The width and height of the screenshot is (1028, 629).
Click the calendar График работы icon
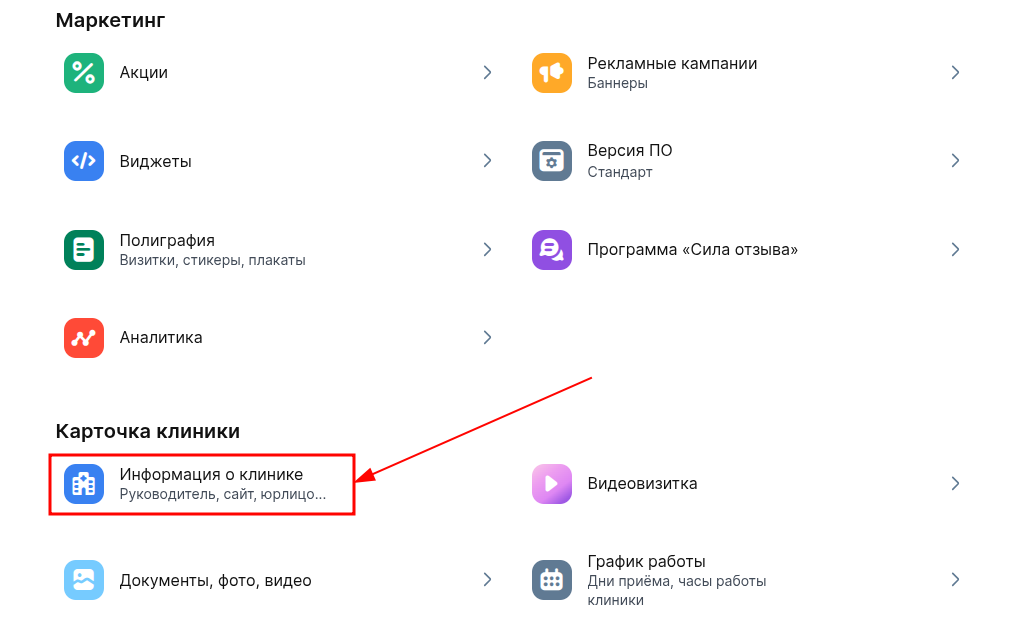(552, 580)
